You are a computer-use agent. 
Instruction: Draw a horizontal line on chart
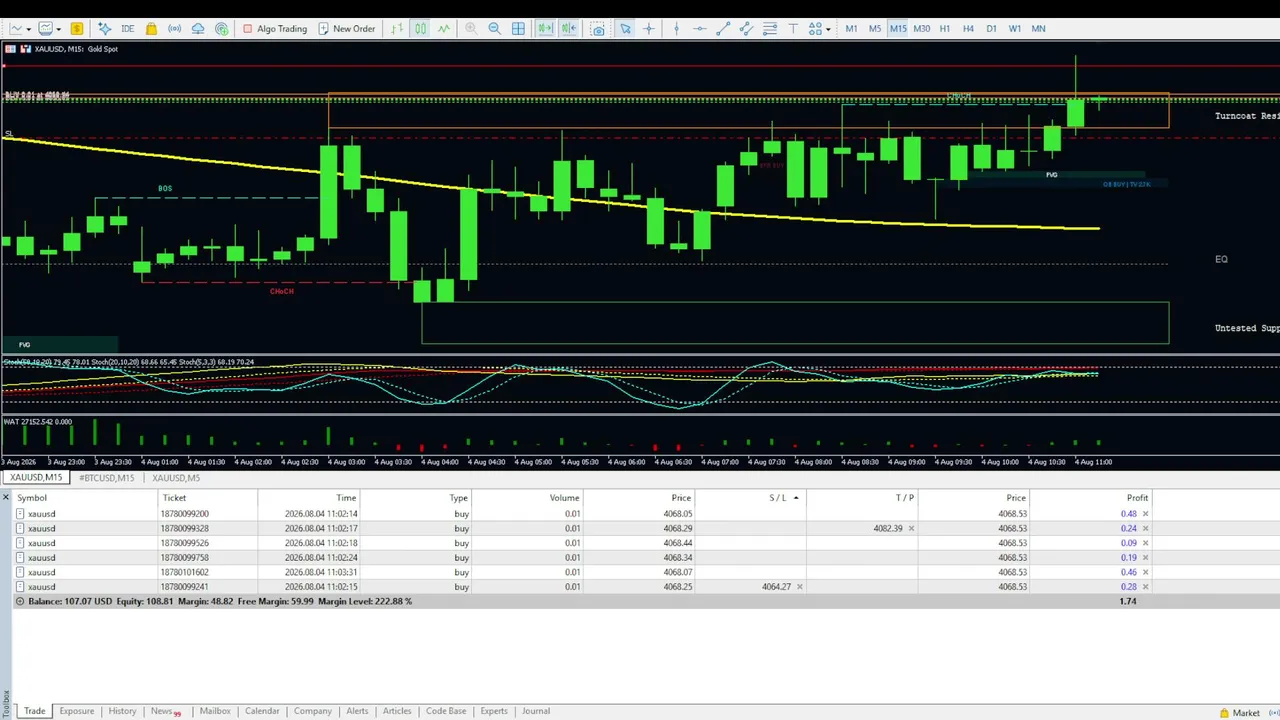pos(699,28)
